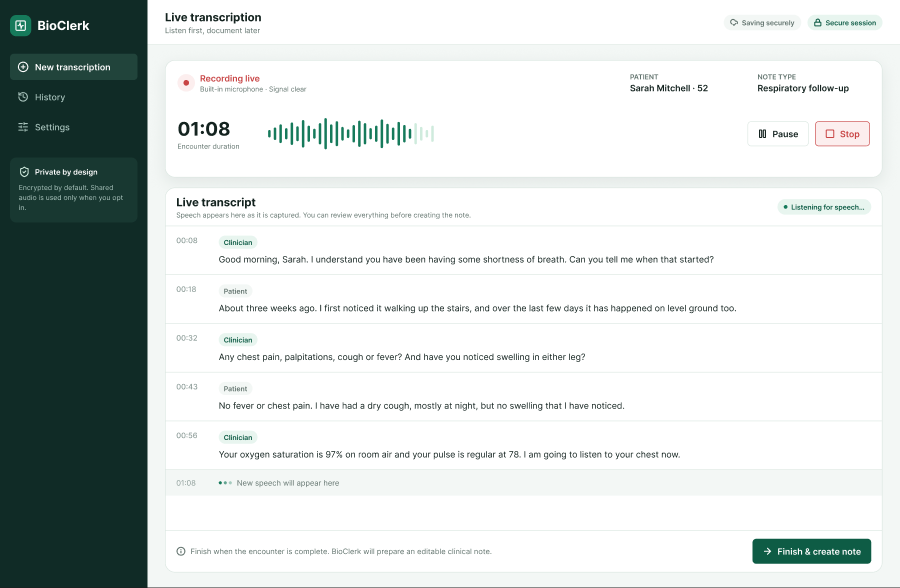The image size is (900, 588).
Task: Click the audio waveform visualization
Action: 350,133
